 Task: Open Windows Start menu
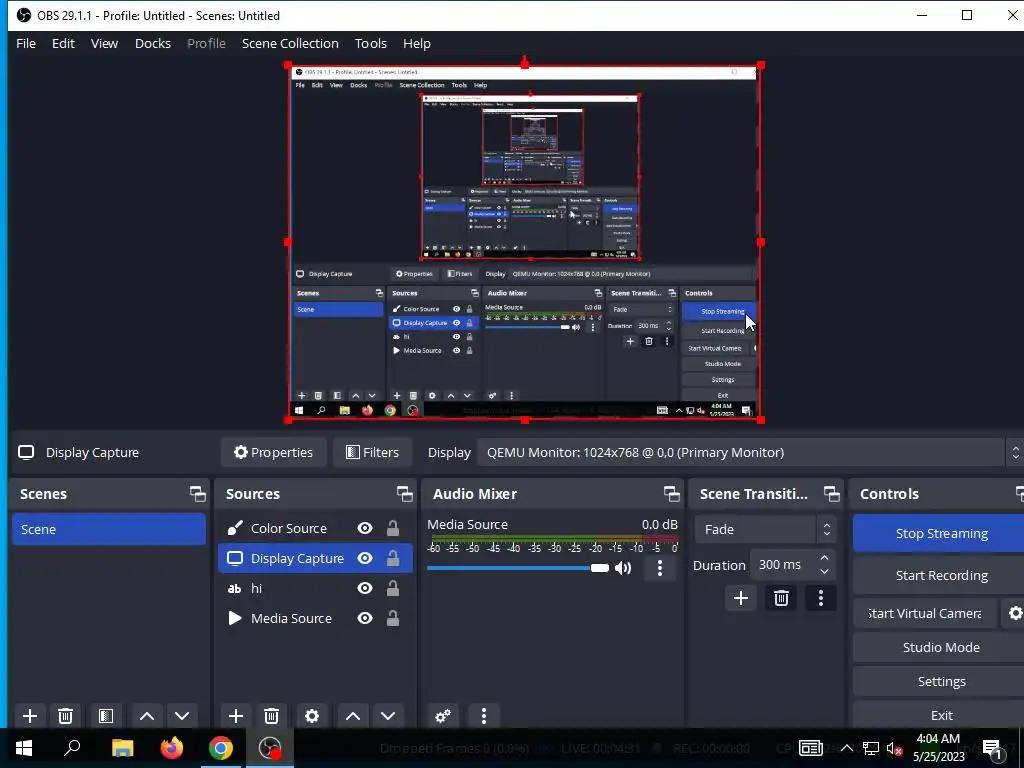pos(24,748)
